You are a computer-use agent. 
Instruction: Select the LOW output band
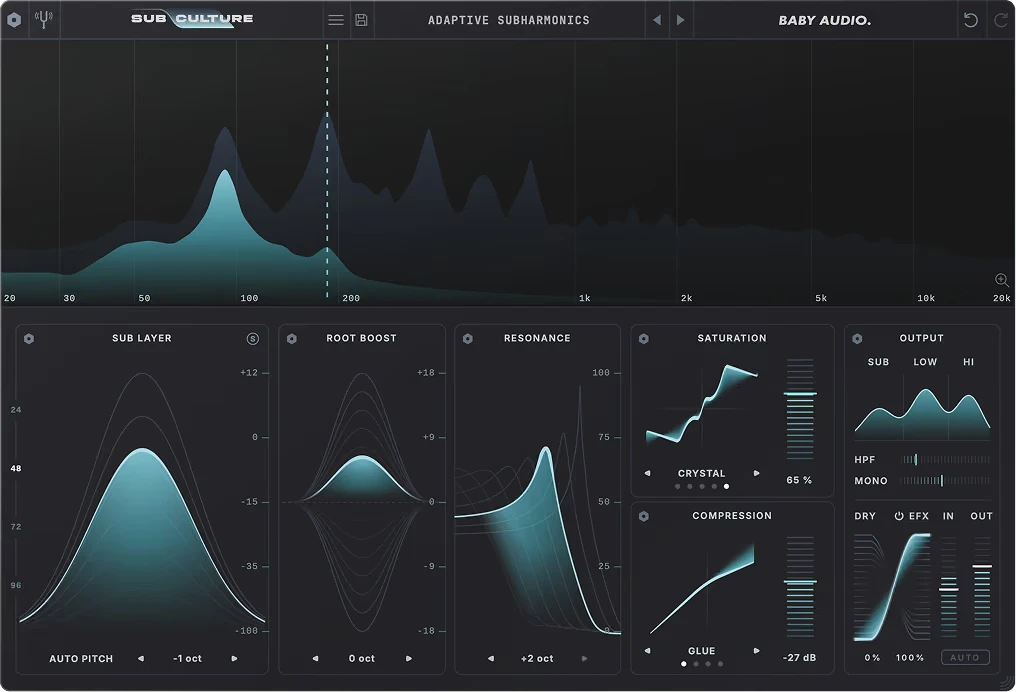pos(925,362)
